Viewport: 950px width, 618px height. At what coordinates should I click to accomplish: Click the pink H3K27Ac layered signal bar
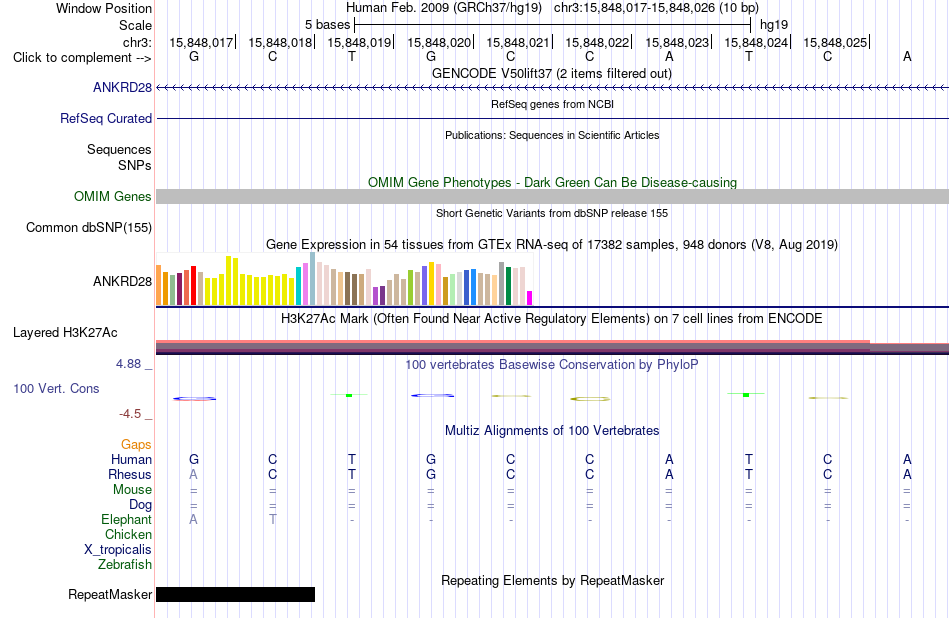click(x=513, y=342)
